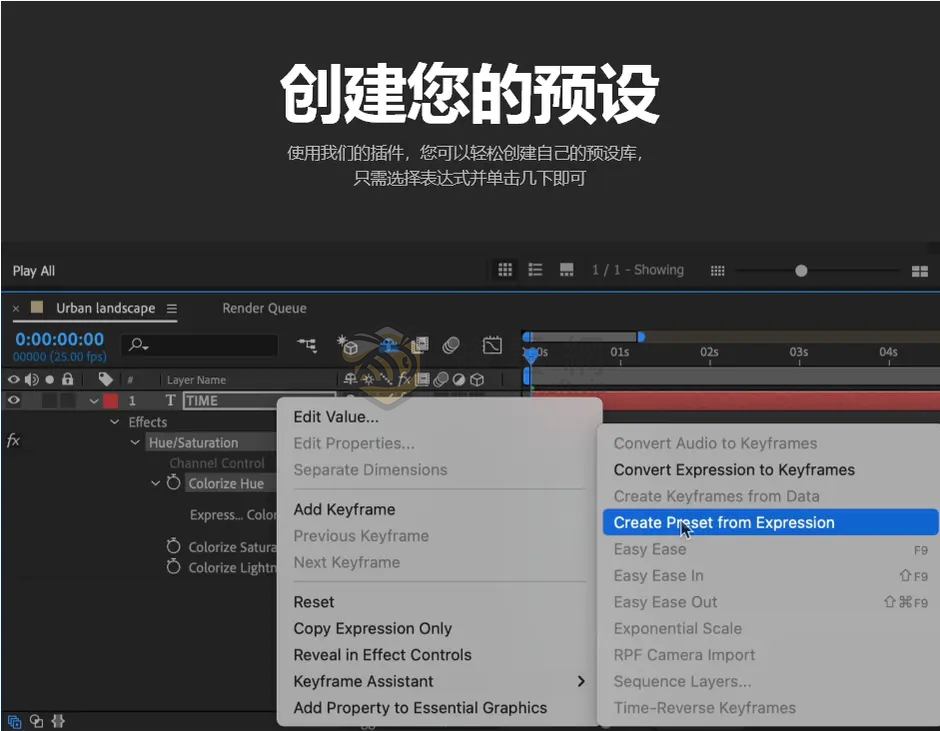Click the Lock column header
940x731 pixels.
tap(68, 379)
